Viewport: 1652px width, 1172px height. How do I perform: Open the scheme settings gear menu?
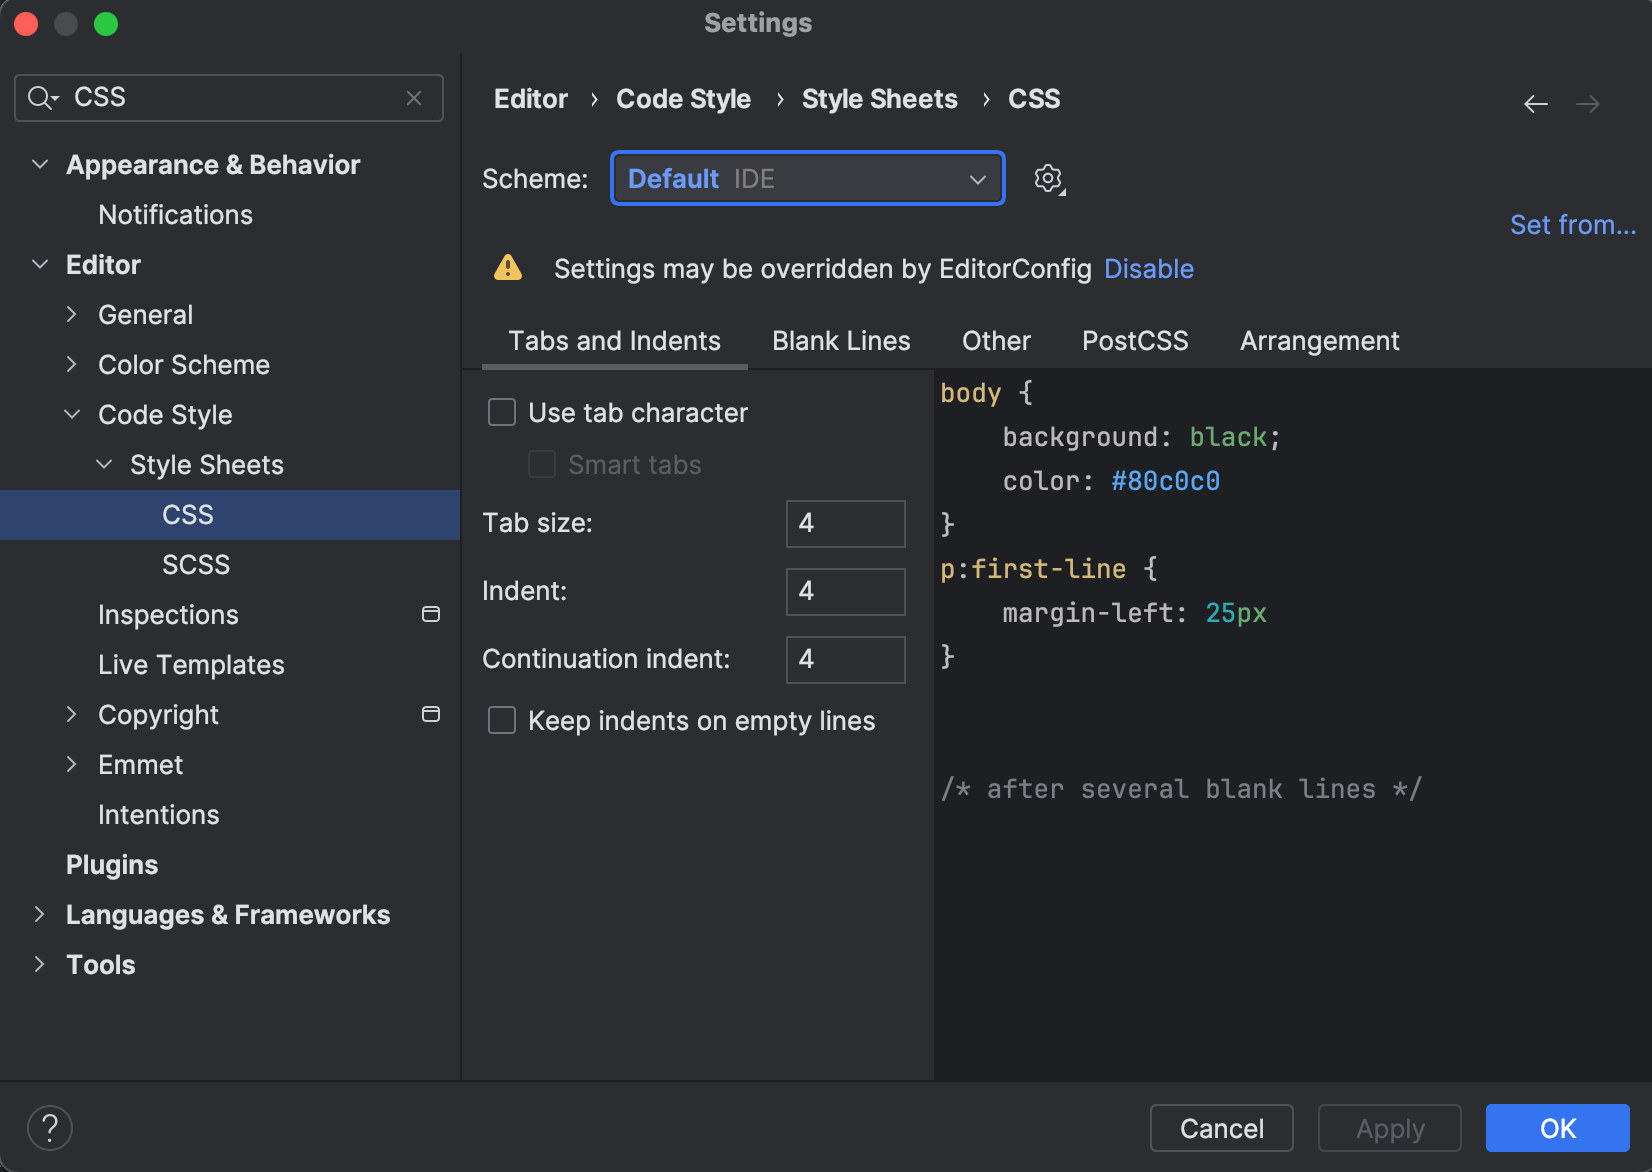(1048, 179)
